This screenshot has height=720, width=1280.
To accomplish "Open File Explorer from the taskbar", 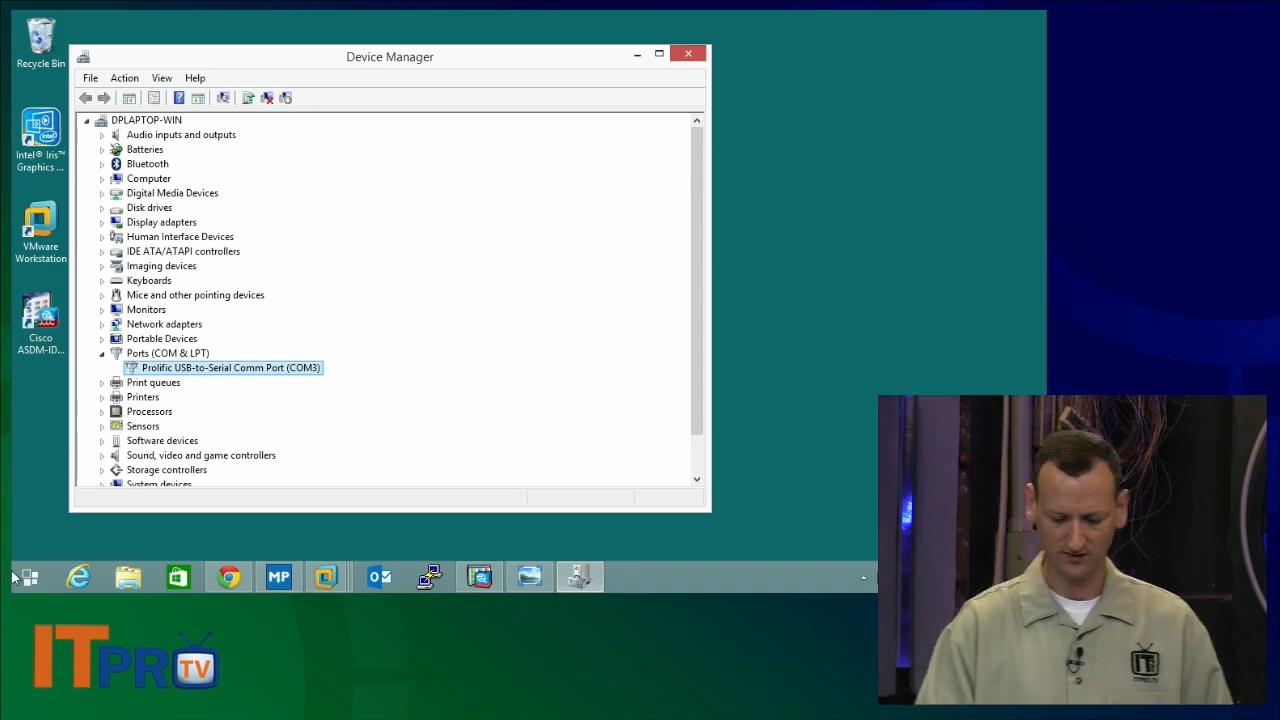I will [x=128, y=577].
